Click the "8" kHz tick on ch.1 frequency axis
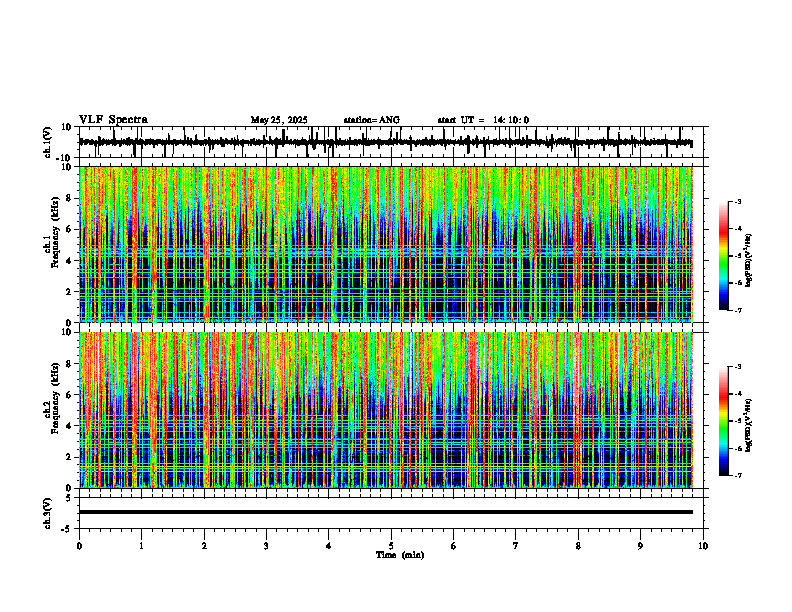This screenshot has width=792, height=612. [70, 198]
